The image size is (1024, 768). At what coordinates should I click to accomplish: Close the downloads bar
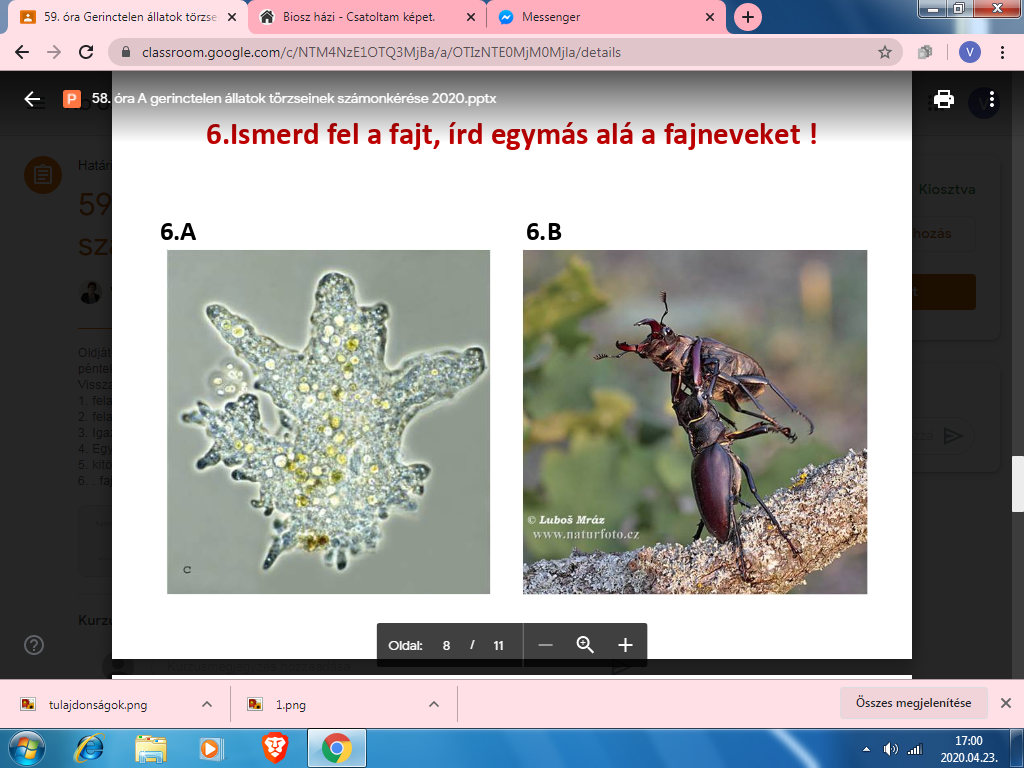pos(1006,703)
